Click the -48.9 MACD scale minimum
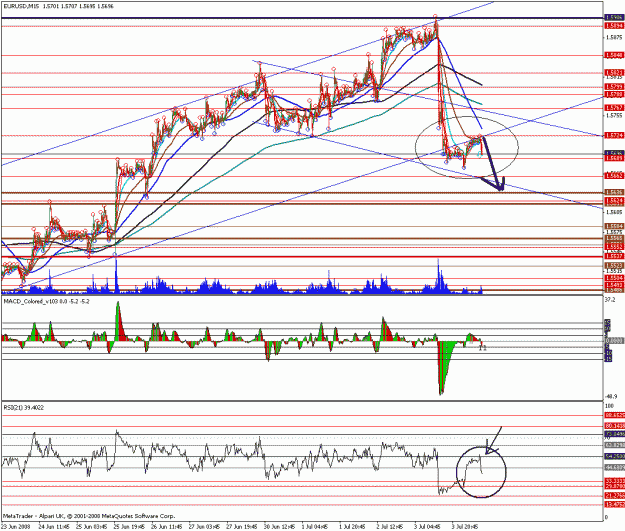The height and width of the screenshot is (531, 625). [611, 396]
